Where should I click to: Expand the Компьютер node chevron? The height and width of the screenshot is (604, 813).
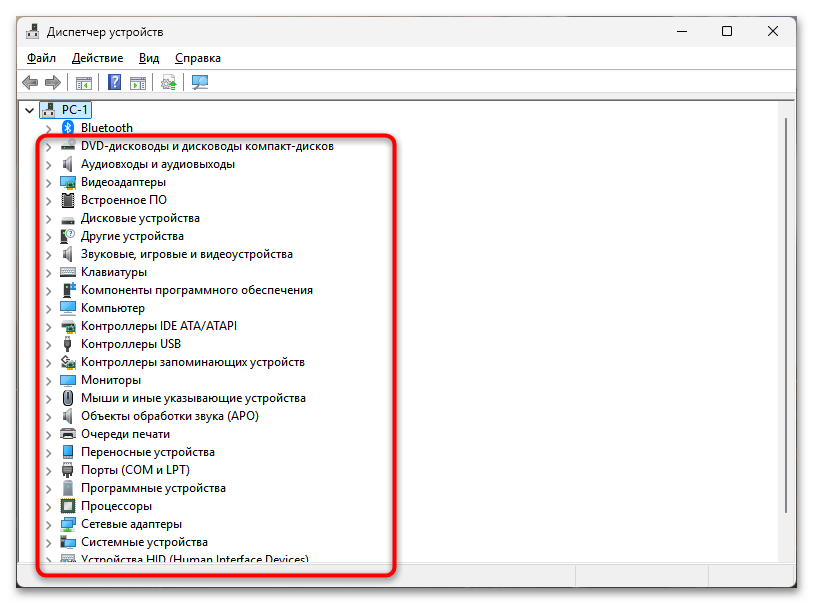[48, 308]
